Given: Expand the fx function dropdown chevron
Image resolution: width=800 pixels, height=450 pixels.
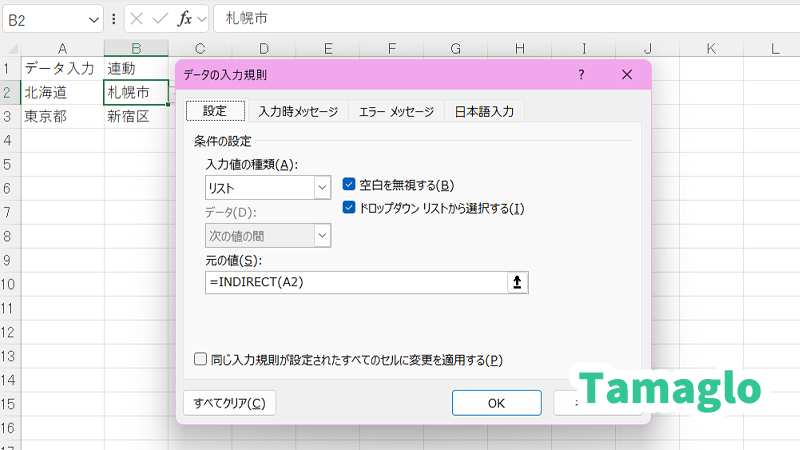Looking at the screenshot, I should point(201,19).
